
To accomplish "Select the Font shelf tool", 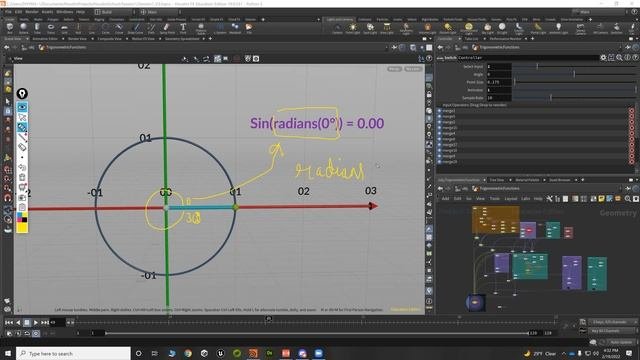I will click(x=183, y=28).
